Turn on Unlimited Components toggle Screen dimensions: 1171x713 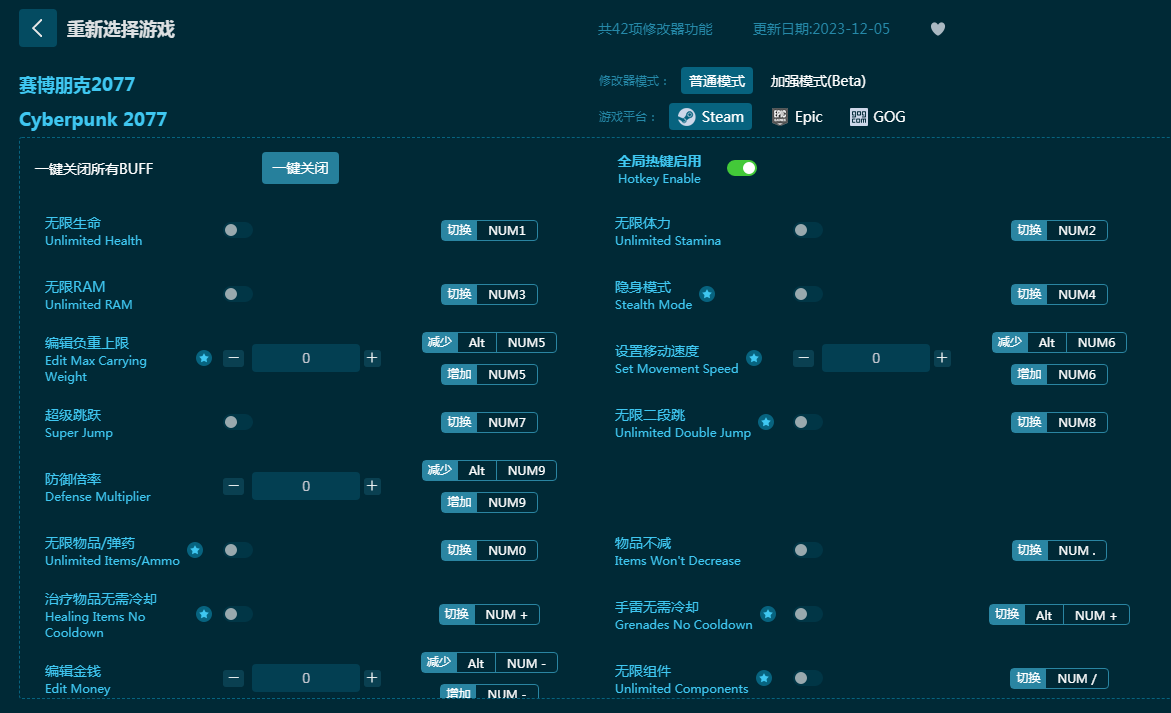click(x=807, y=678)
